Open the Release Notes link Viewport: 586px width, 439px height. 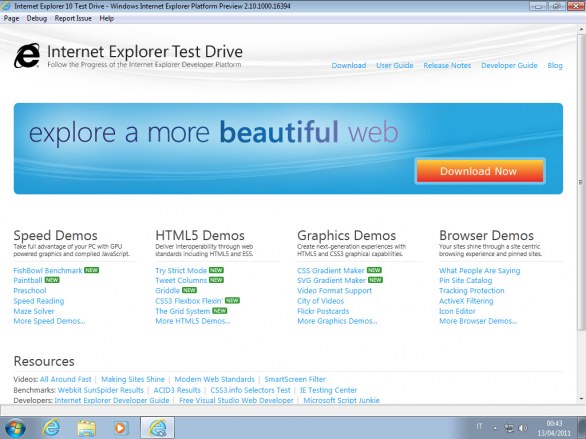[447, 65]
